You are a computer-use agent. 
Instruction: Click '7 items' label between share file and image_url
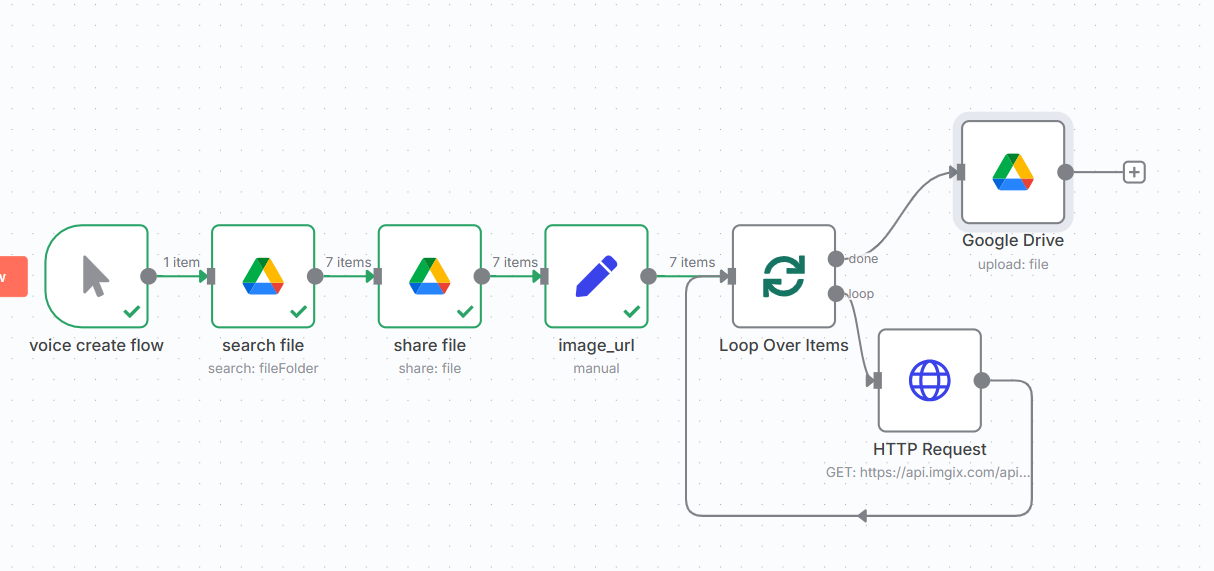pos(515,262)
